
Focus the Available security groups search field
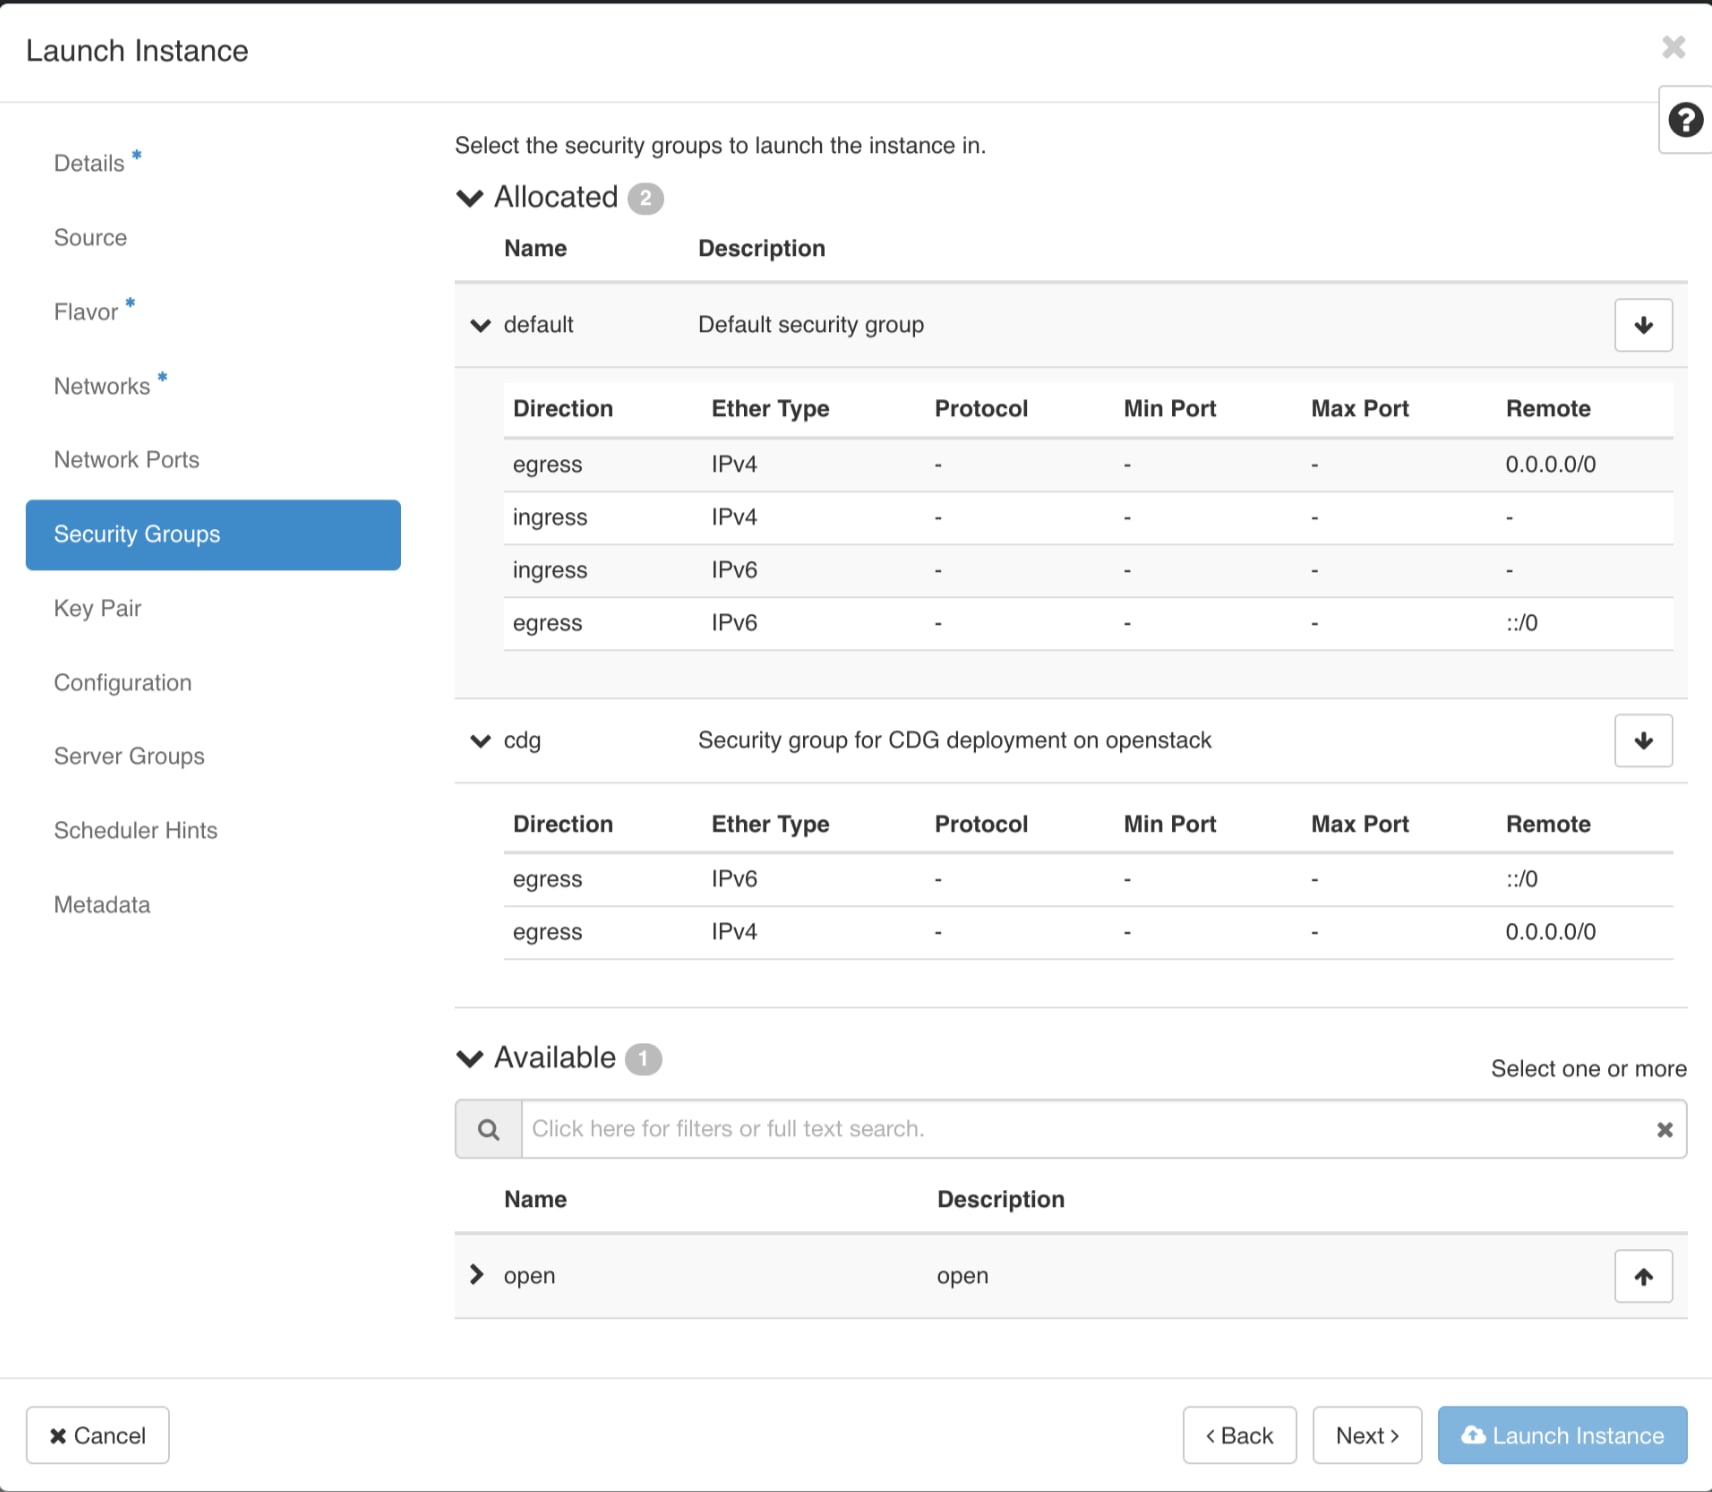click(x=1086, y=1129)
